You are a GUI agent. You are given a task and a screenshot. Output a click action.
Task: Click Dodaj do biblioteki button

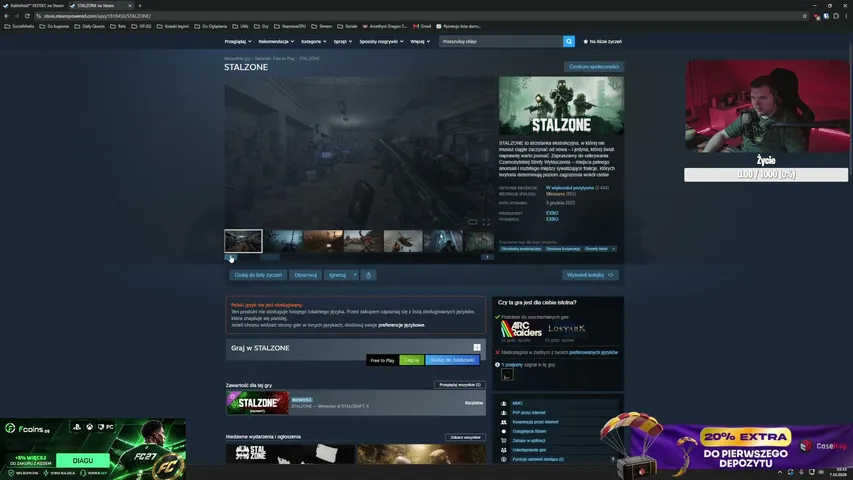click(x=452, y=360)
